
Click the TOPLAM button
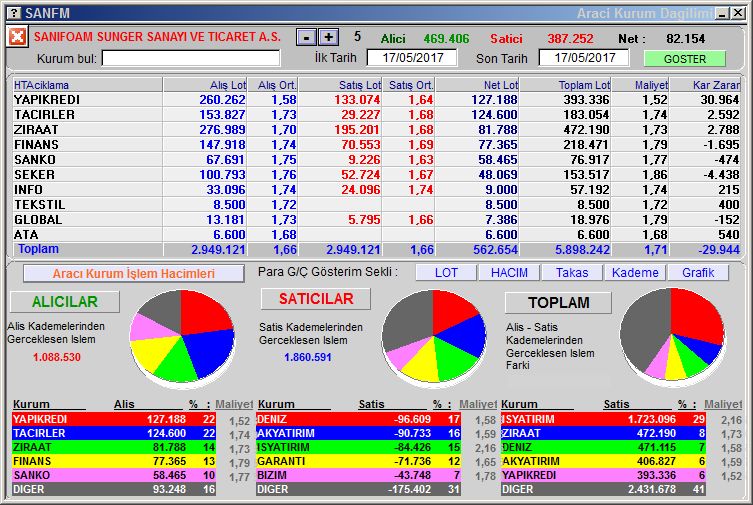(559, 303)
